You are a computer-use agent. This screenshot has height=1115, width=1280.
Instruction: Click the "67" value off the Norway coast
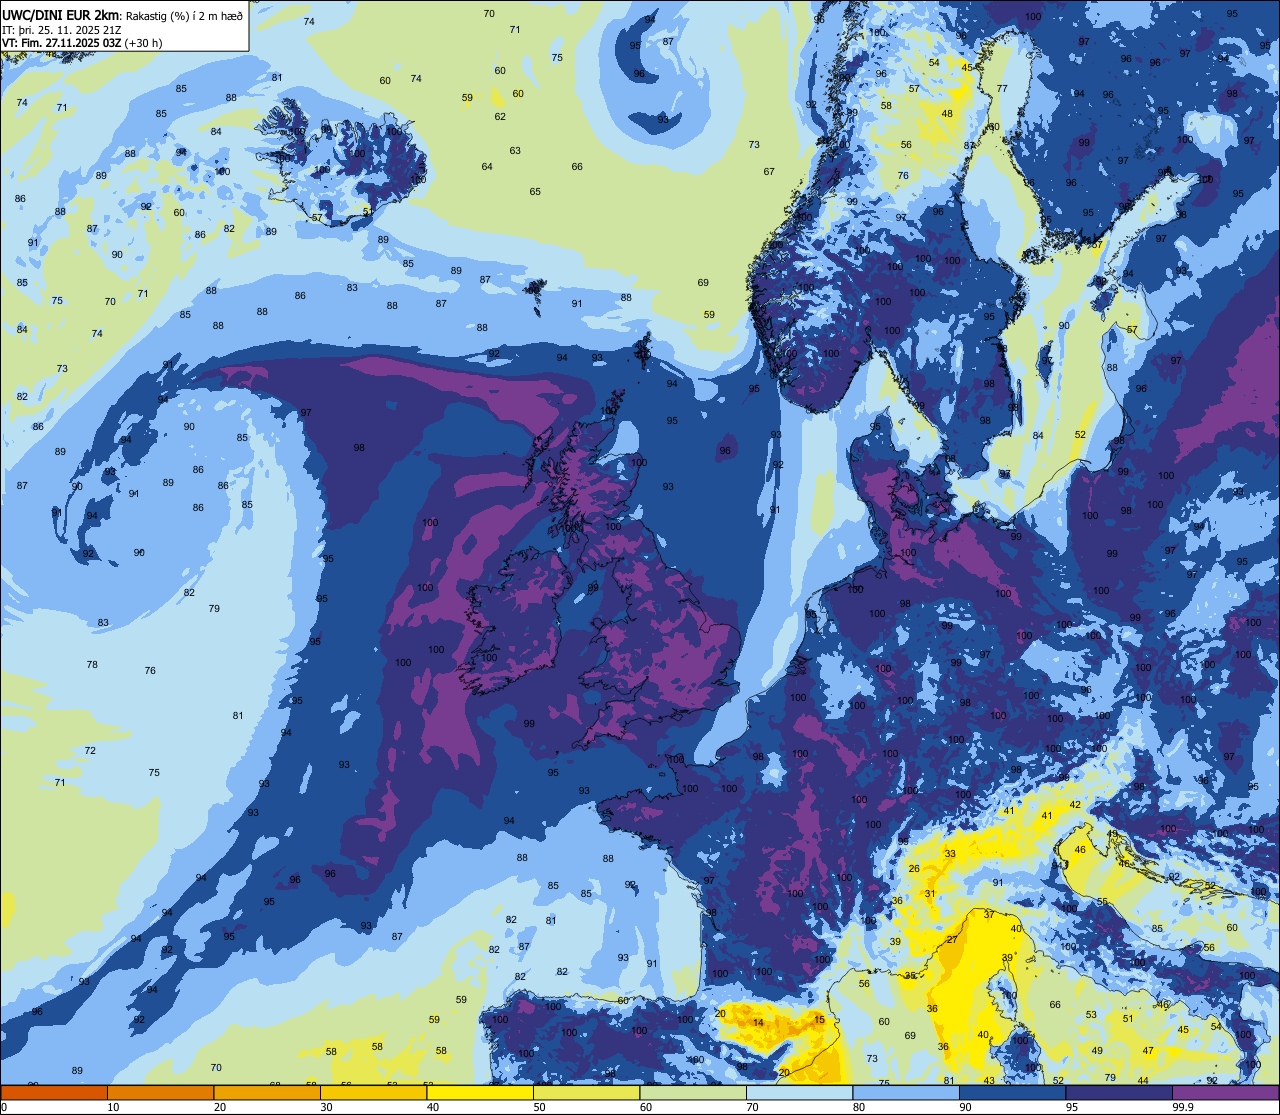769,171
